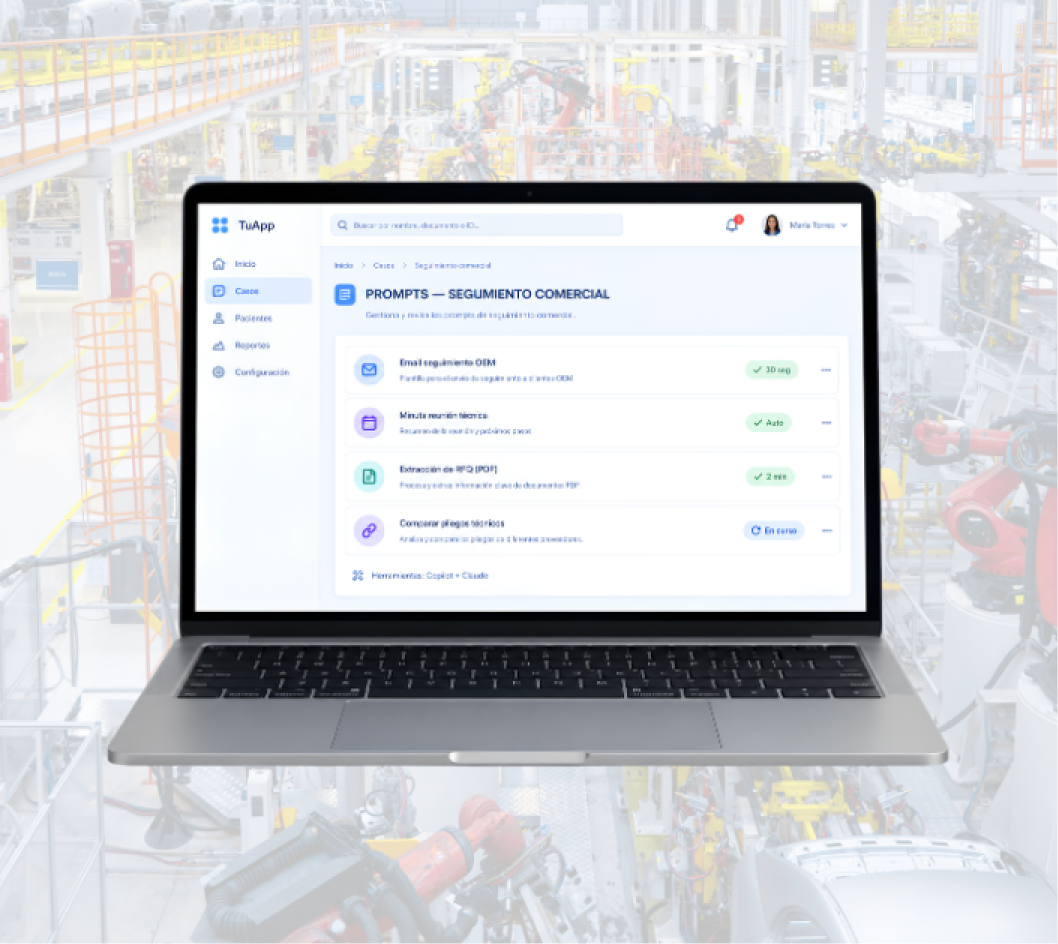Click the Comparar pliegos link icon
The image size is (1058, 944).
tap(369, 531)
